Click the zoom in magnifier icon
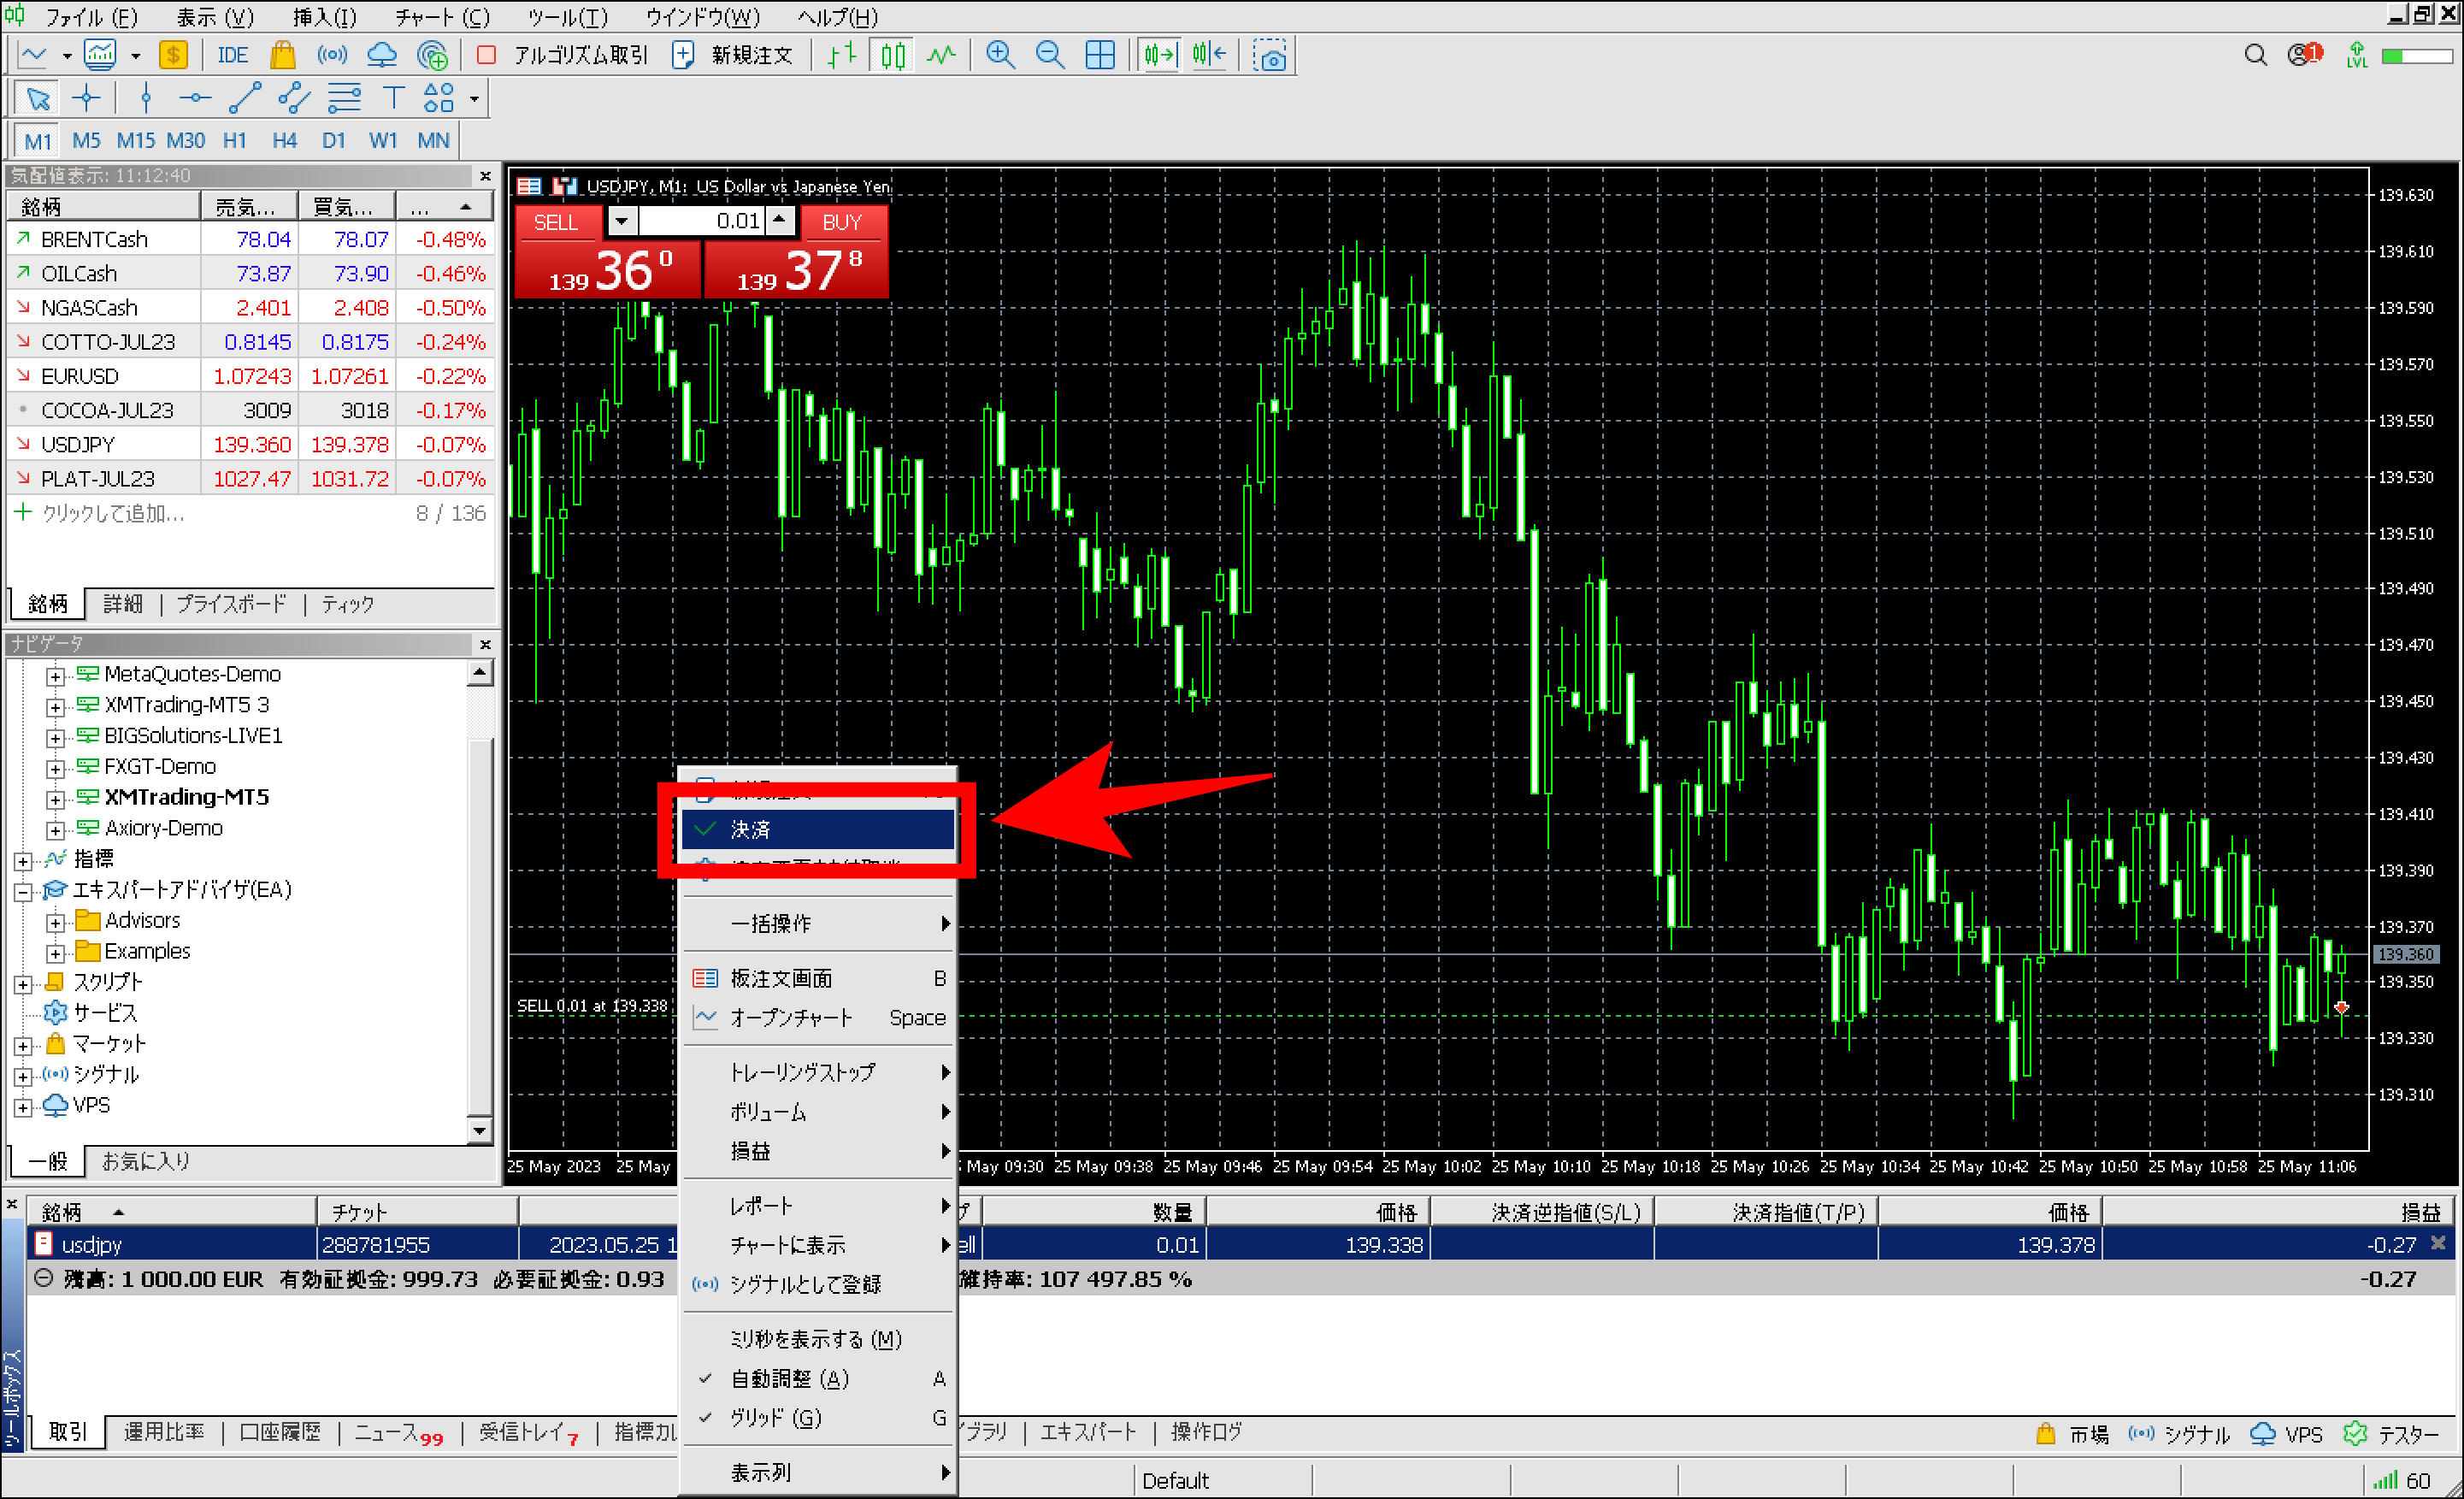 coord(999,55)
